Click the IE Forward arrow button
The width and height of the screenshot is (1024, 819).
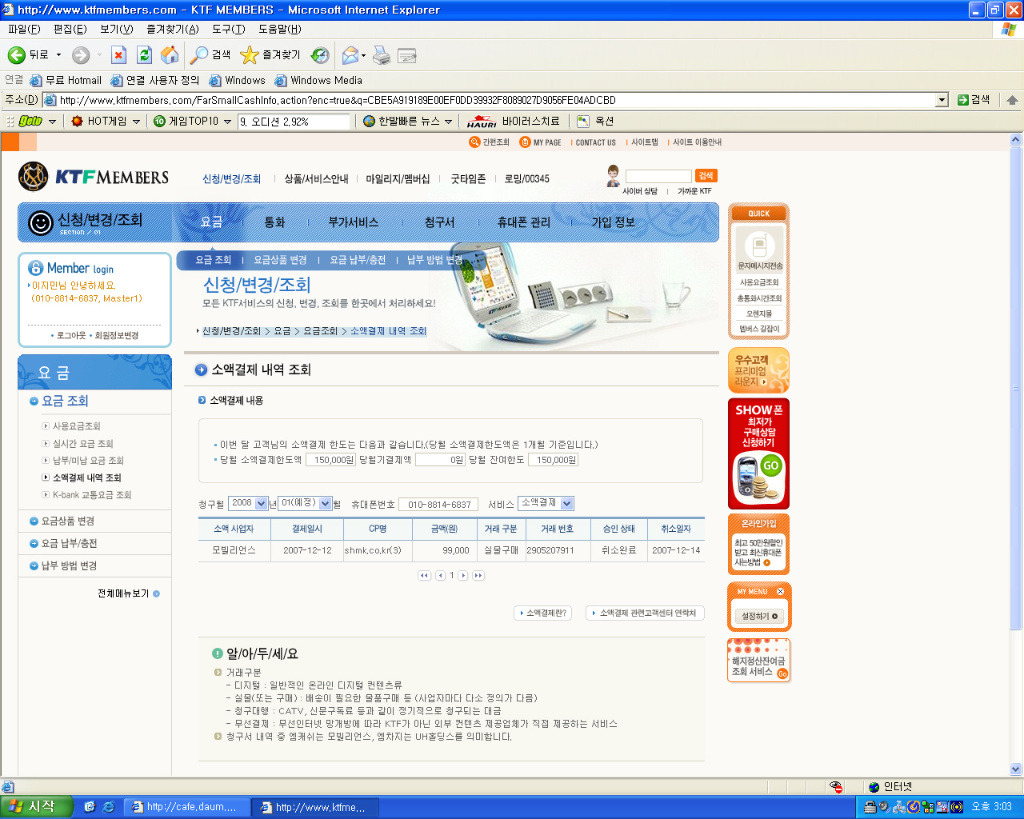click(x=80, y=55)
